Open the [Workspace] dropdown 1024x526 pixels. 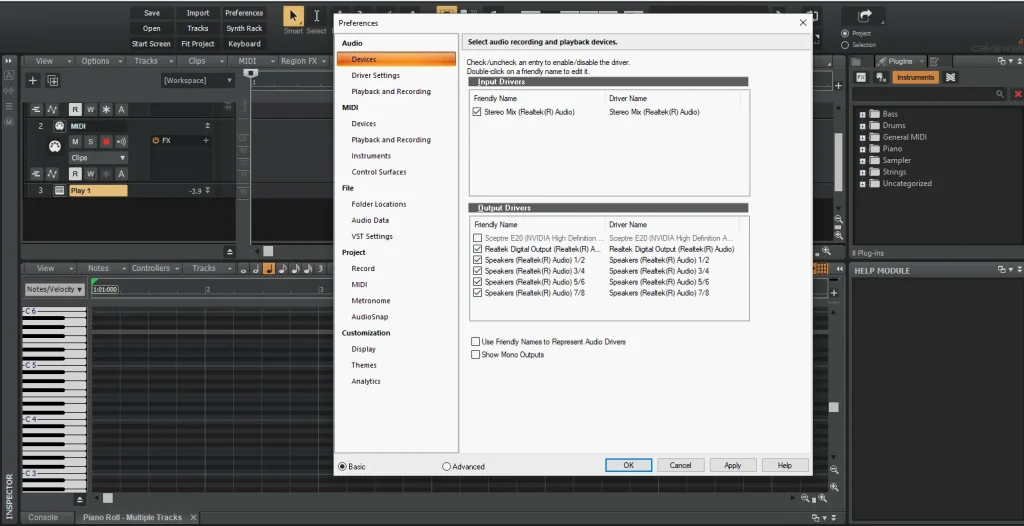pos(198,80)
